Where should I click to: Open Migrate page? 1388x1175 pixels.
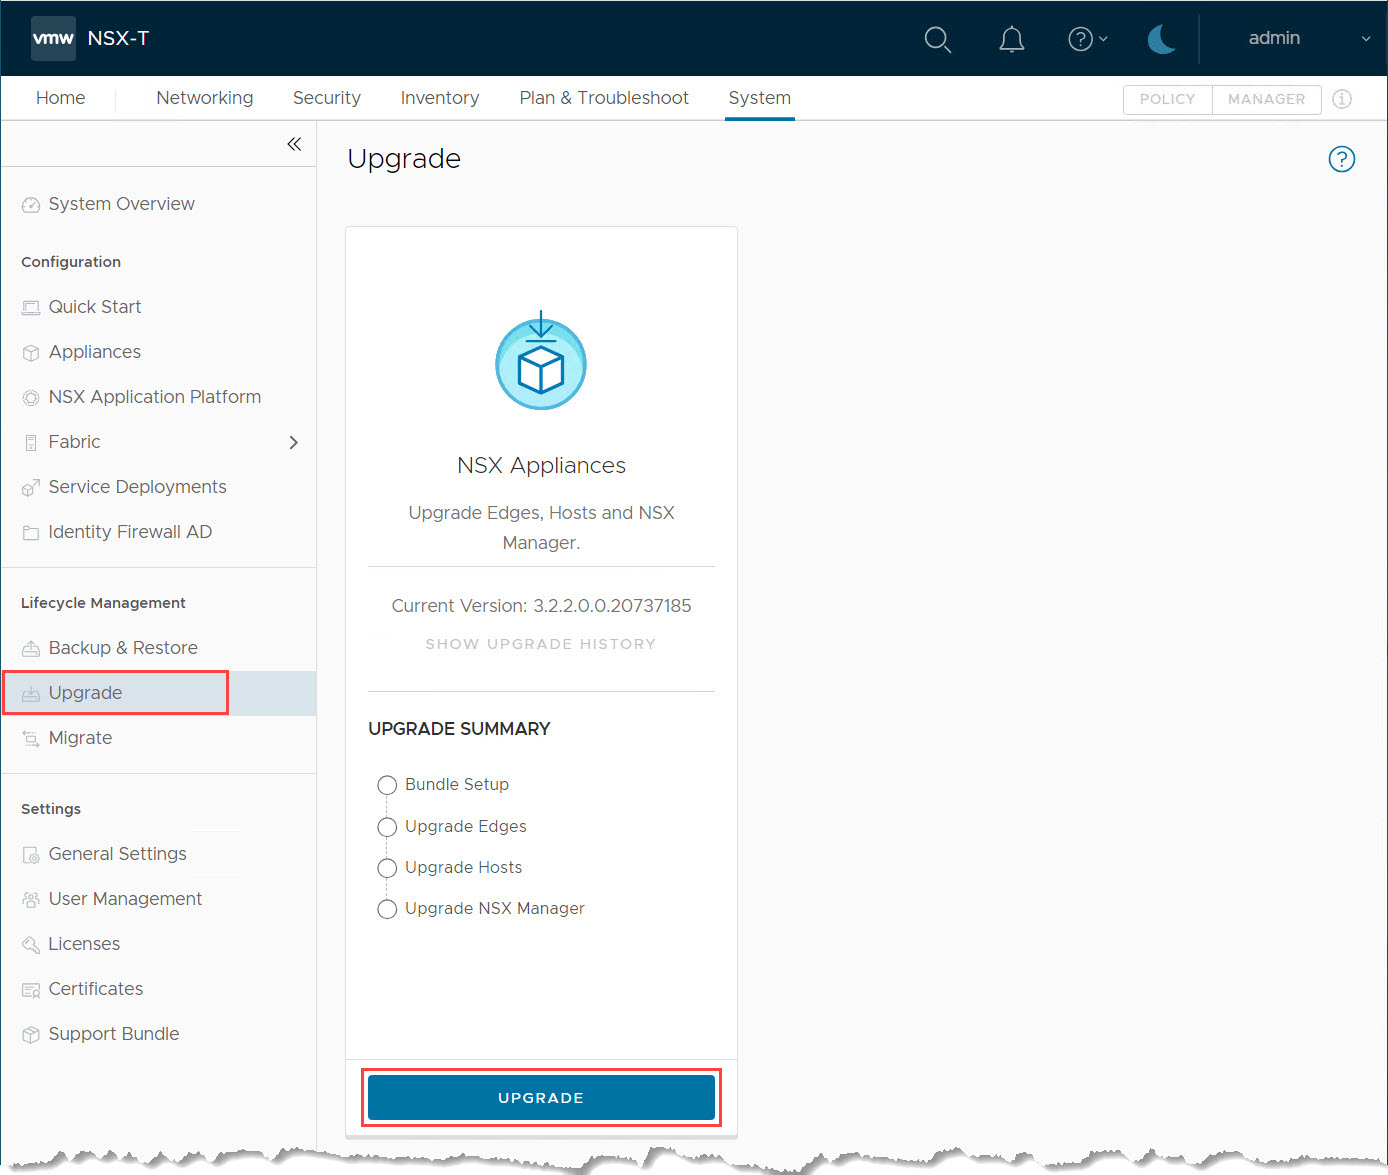pyautogui.click(x=80, y=738)
